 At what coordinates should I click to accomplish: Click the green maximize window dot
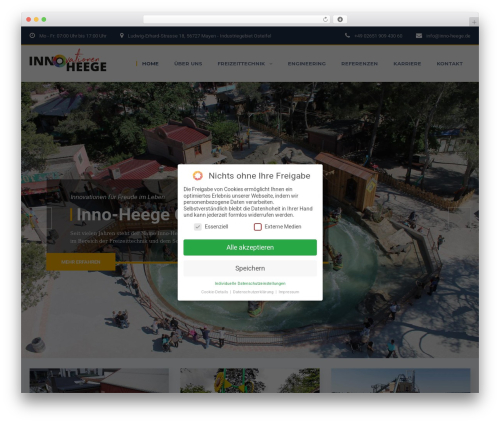tap(44, 20)
